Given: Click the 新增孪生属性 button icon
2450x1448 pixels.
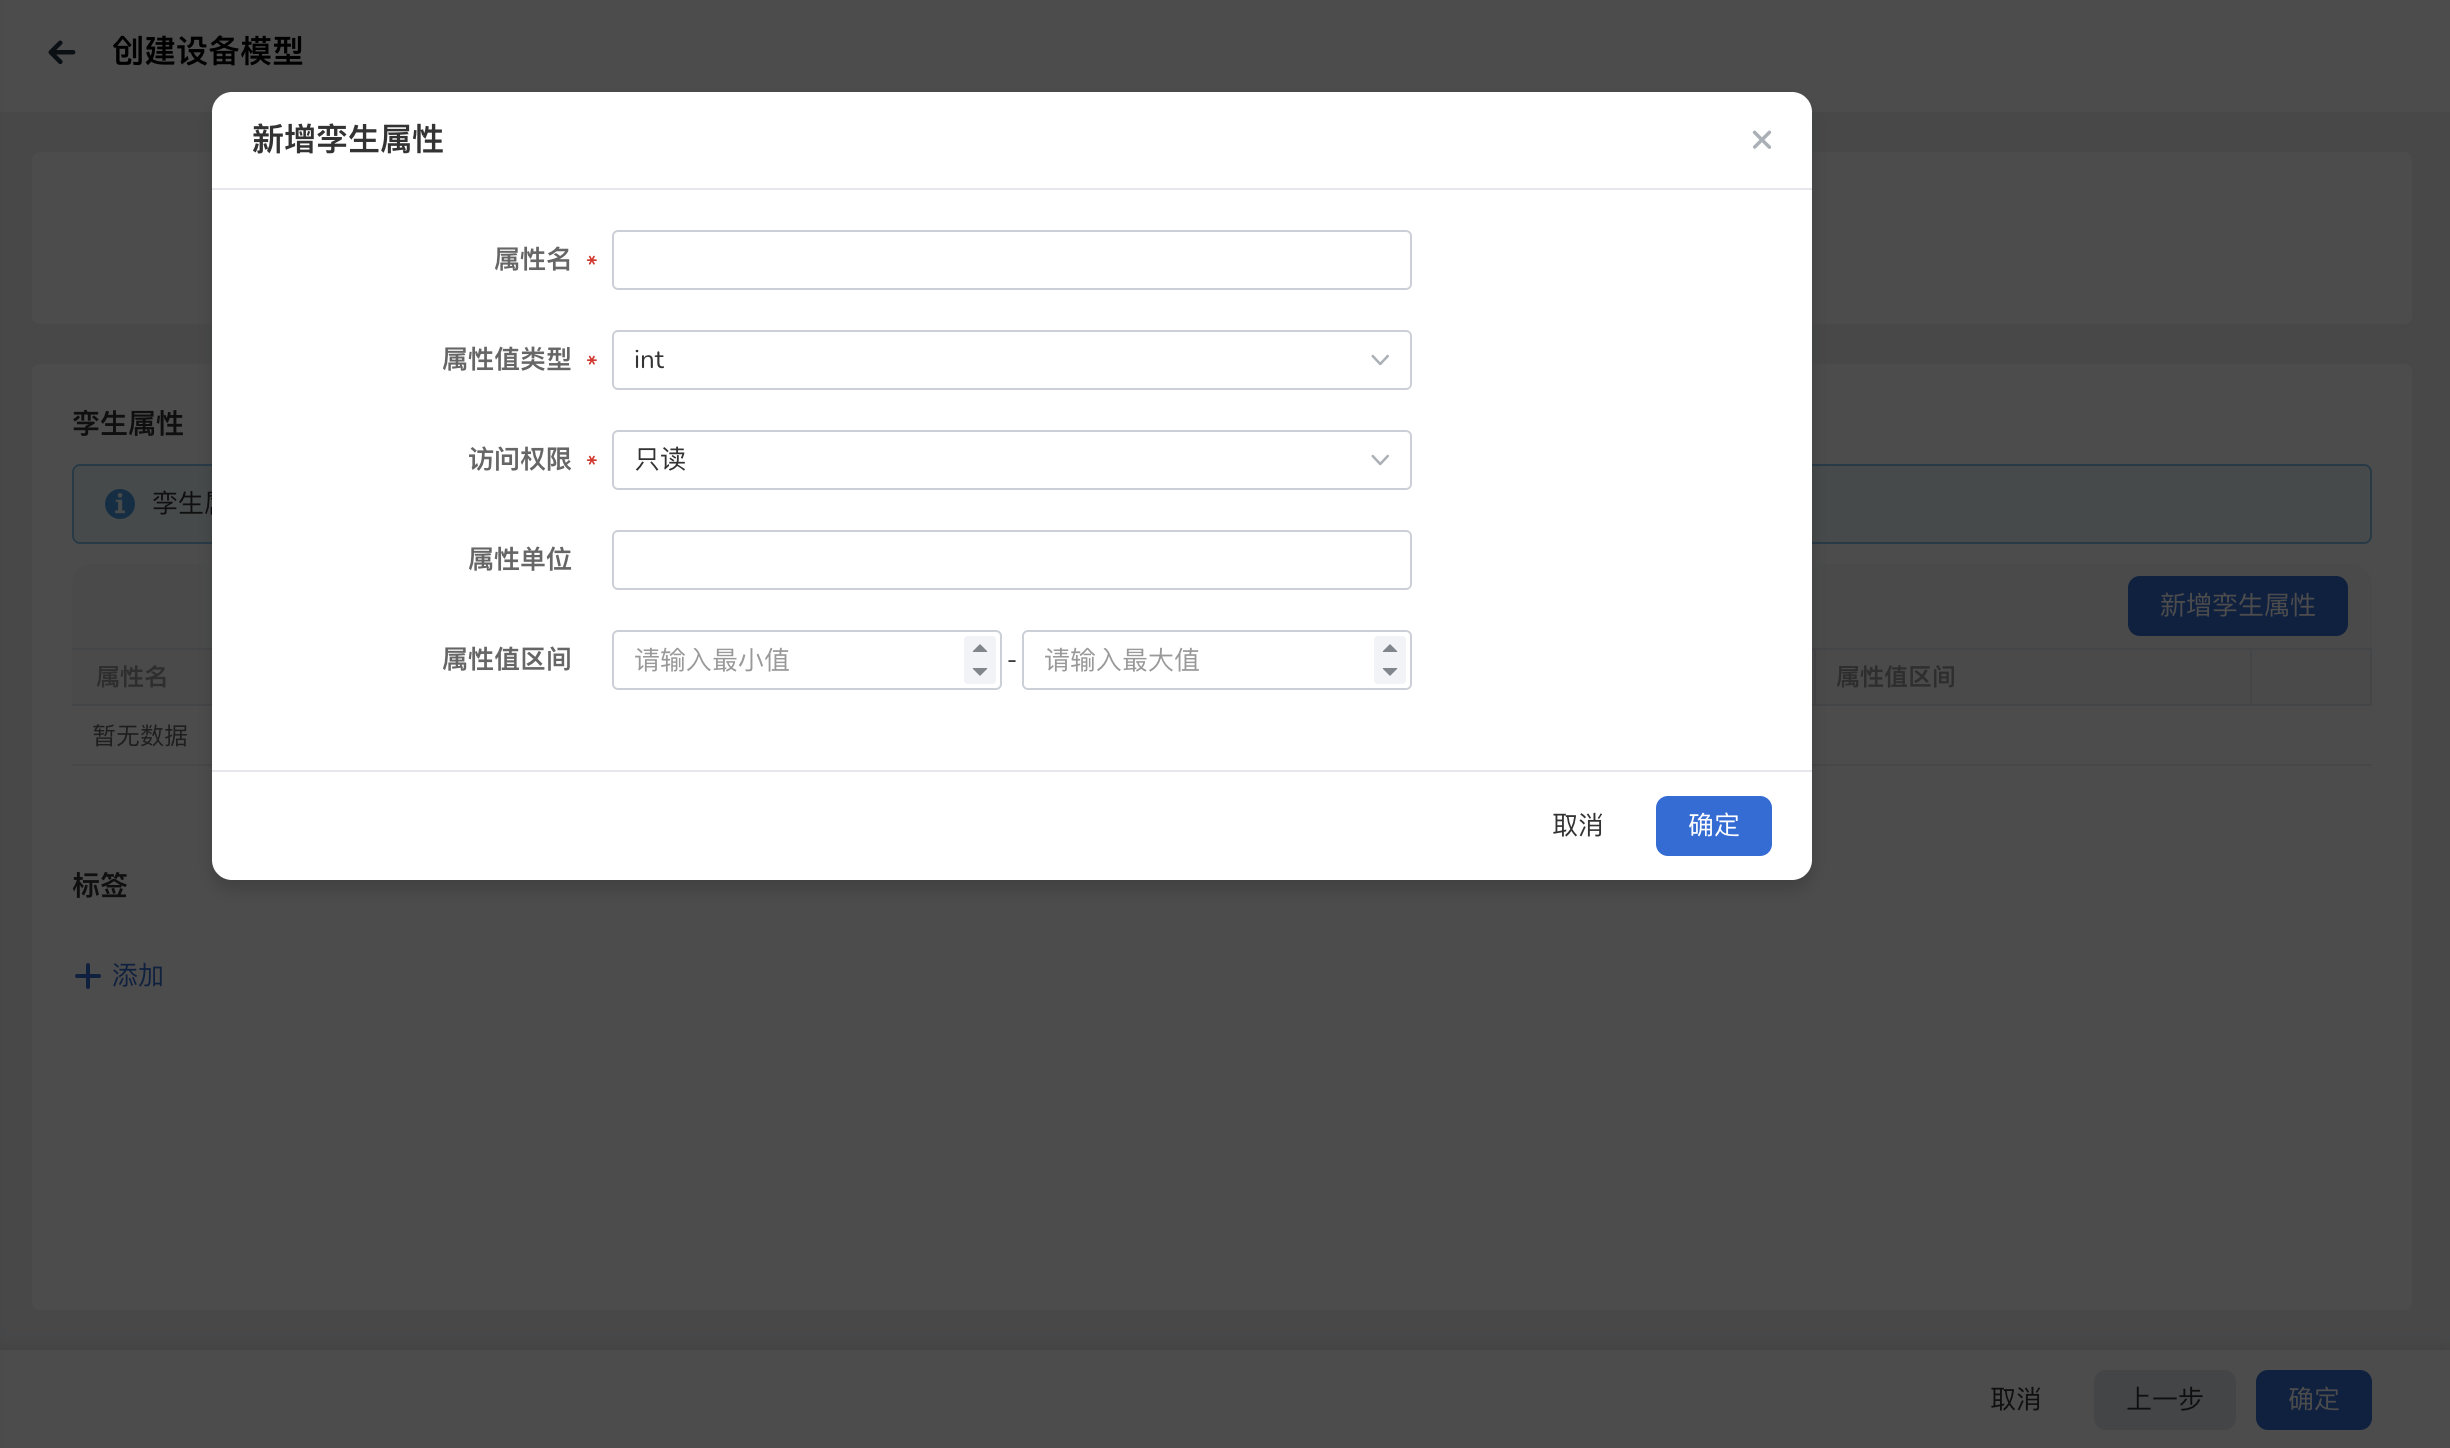Looking at the screenshot, I should pyautogui.click(x=2238, y=605).
